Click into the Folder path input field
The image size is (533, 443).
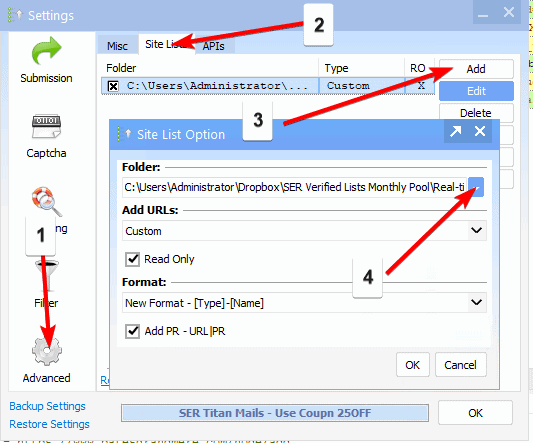(x=295, y=187)
